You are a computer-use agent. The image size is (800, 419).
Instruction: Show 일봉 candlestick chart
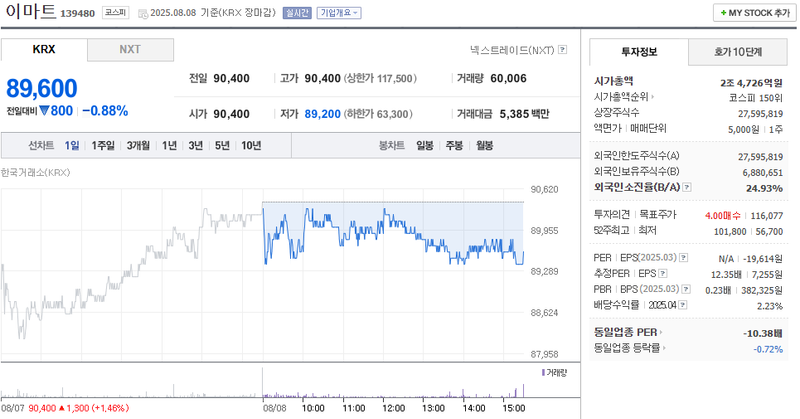tap(424, 145)
